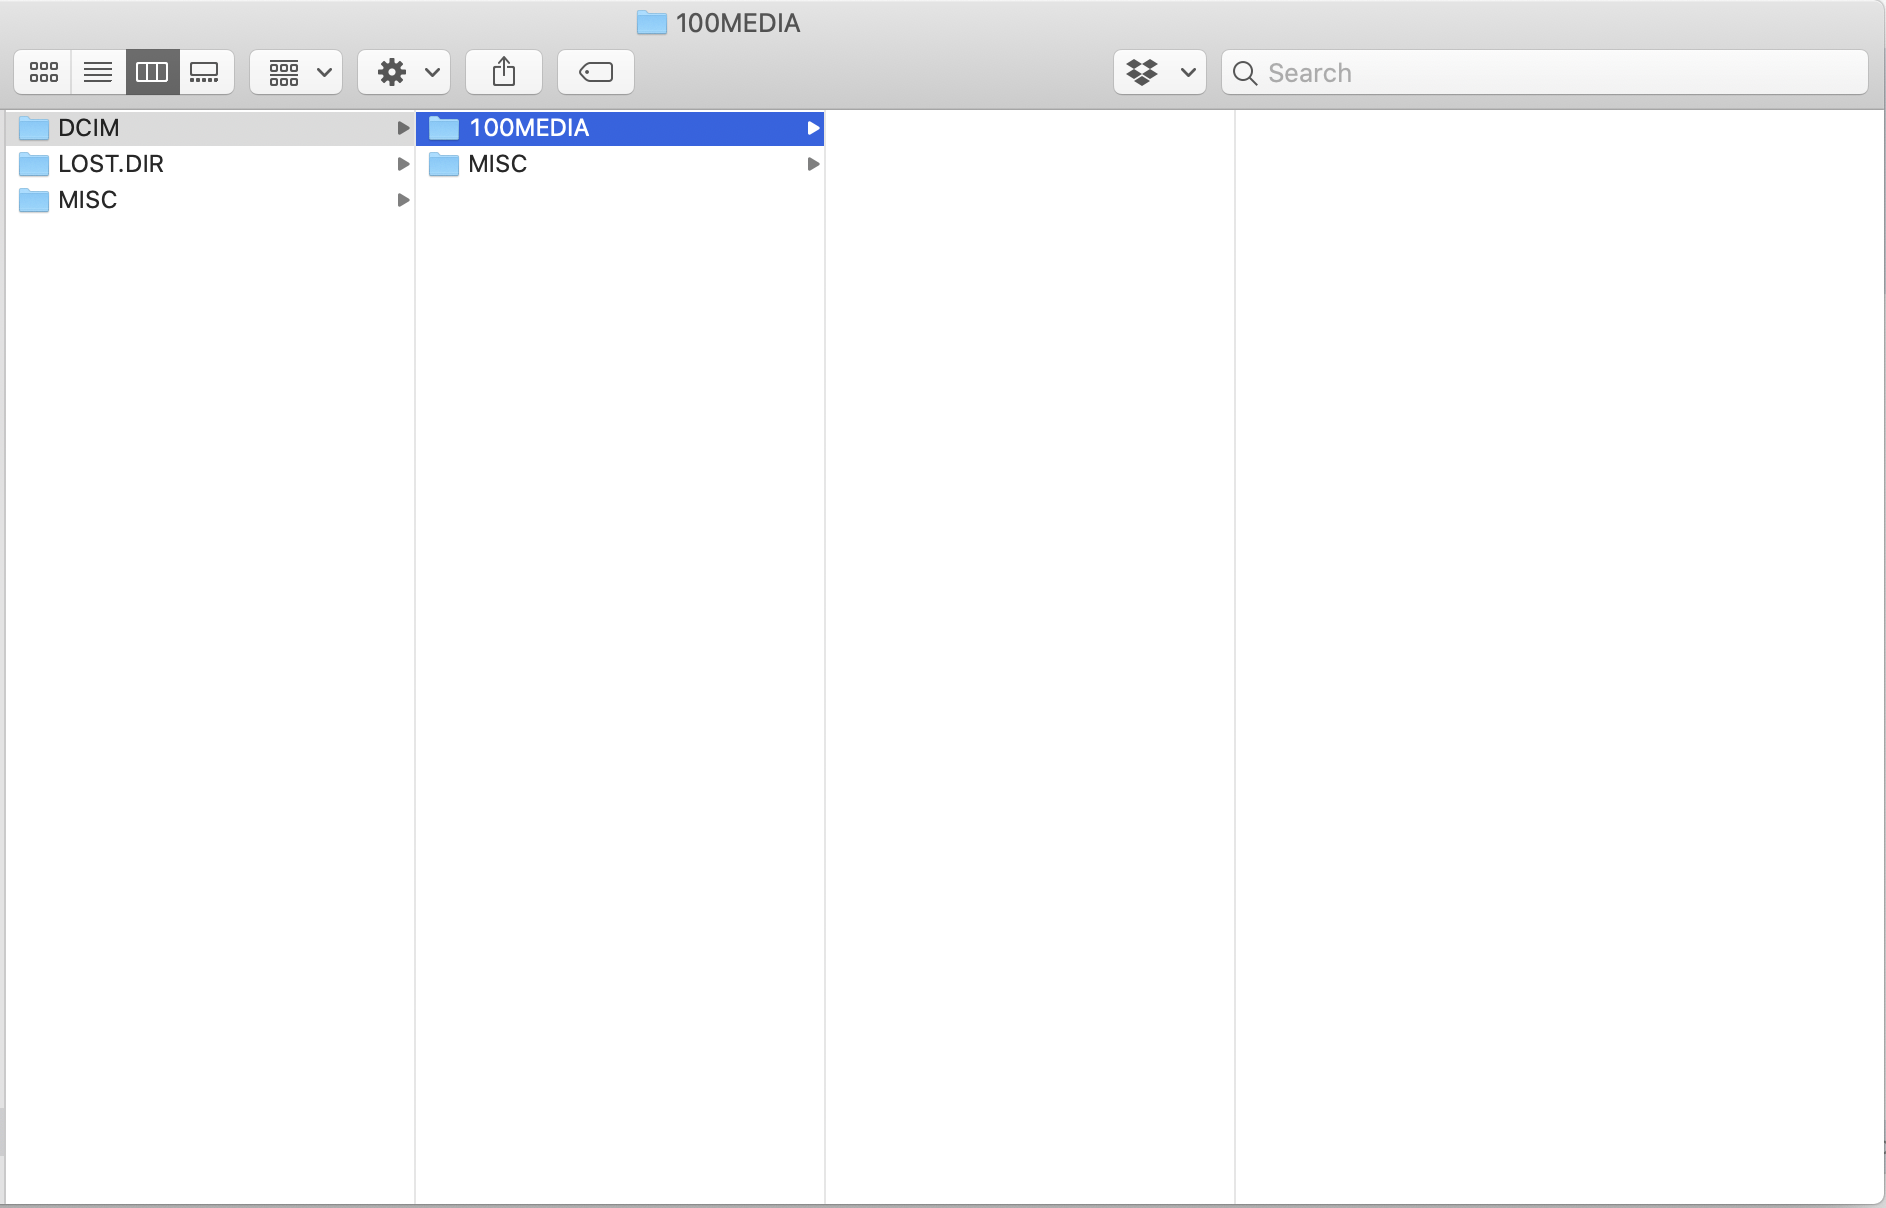Open the item arrangement dropdown
This screenshot has height=1208, width=1886.
[x=295, y=72]
